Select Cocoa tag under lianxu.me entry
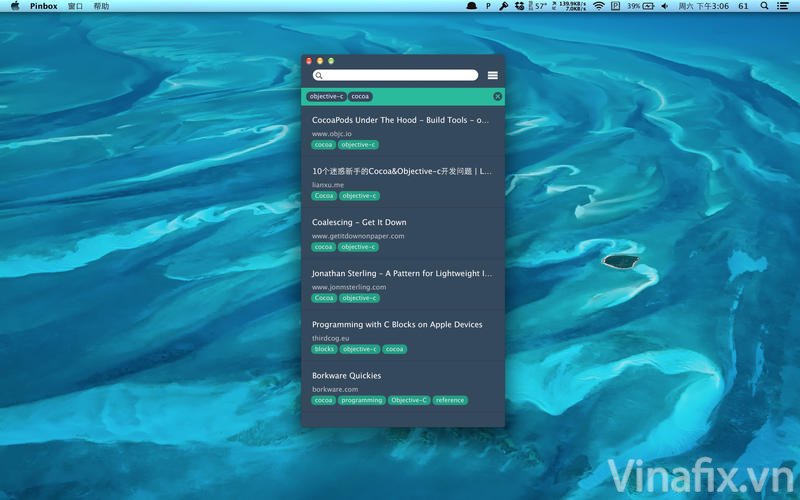This screenshot has height=500, width=800. pyautogui.click(x=324, y=196)
